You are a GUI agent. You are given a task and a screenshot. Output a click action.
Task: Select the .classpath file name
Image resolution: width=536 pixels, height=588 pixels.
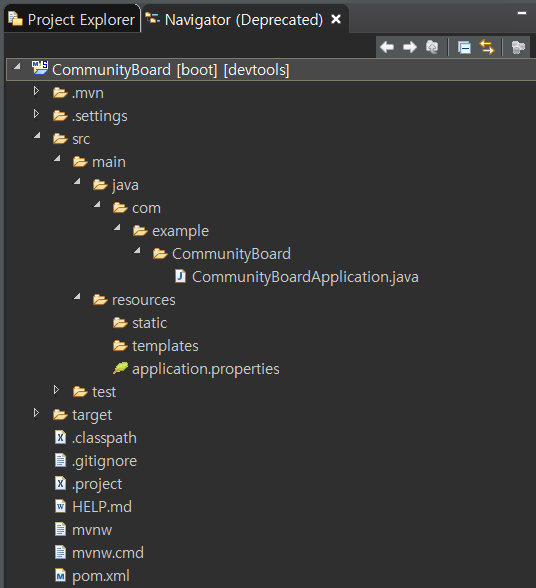104,438
